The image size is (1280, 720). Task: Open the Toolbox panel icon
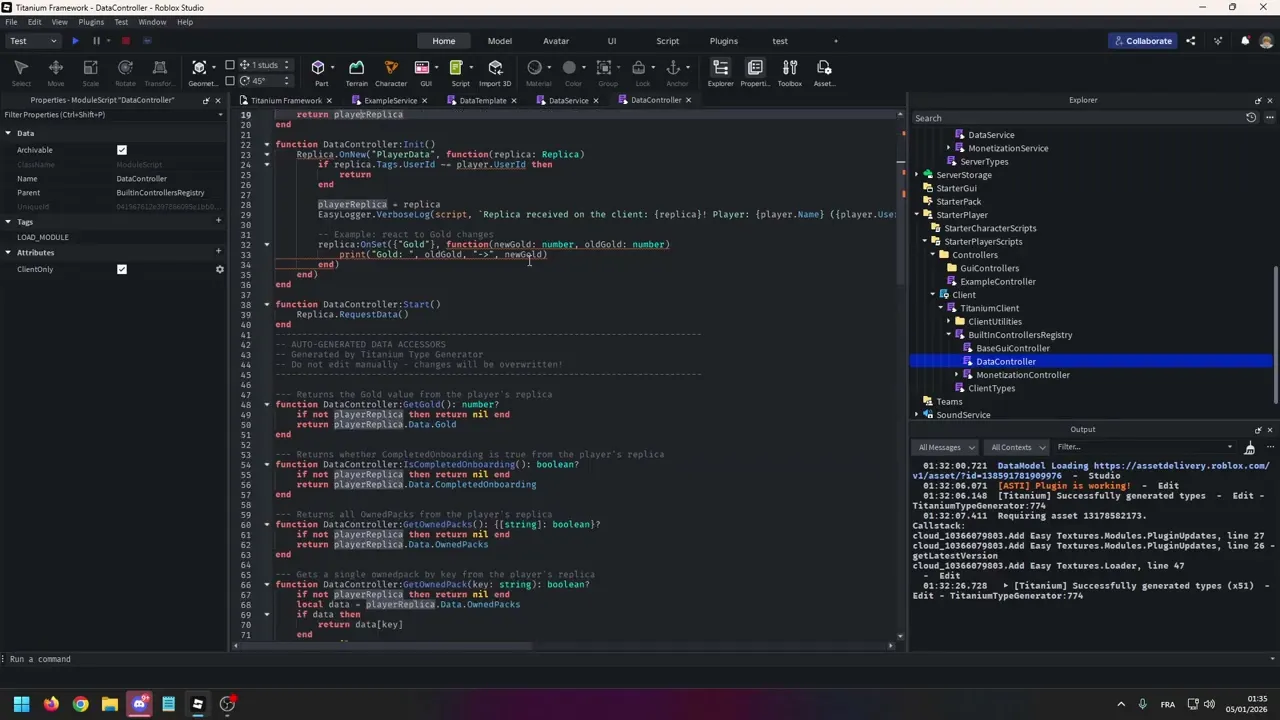pos(790,68)
